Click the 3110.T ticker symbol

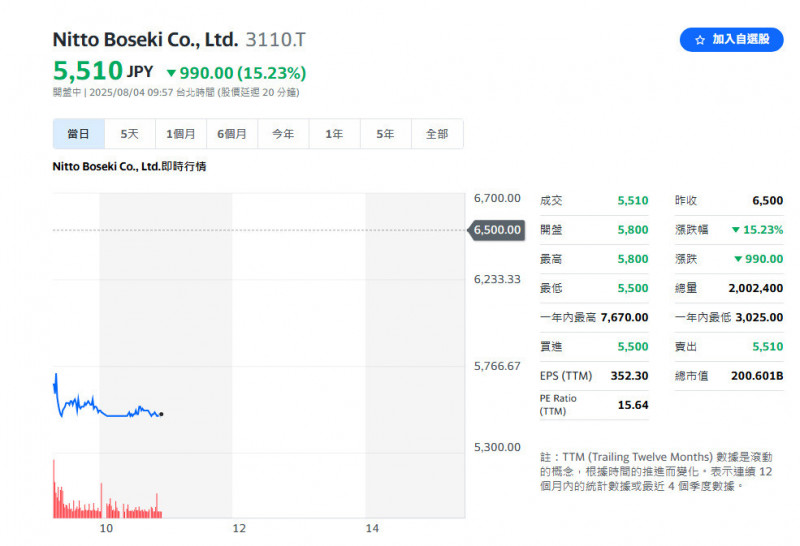point(276,39)
